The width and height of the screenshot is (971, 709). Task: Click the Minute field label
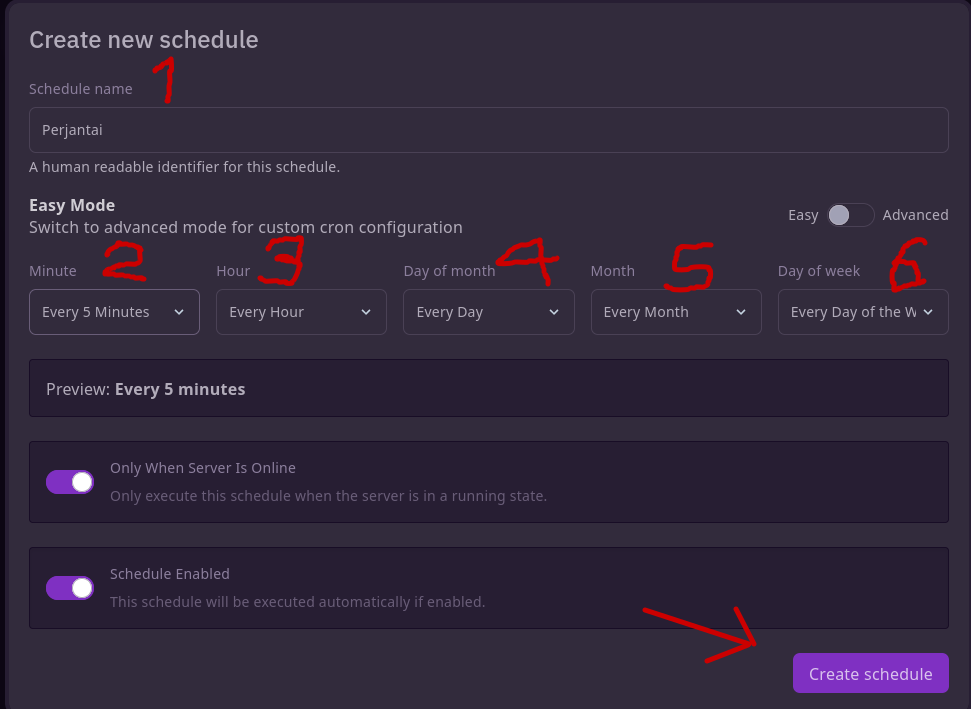[x=53, y=271]
